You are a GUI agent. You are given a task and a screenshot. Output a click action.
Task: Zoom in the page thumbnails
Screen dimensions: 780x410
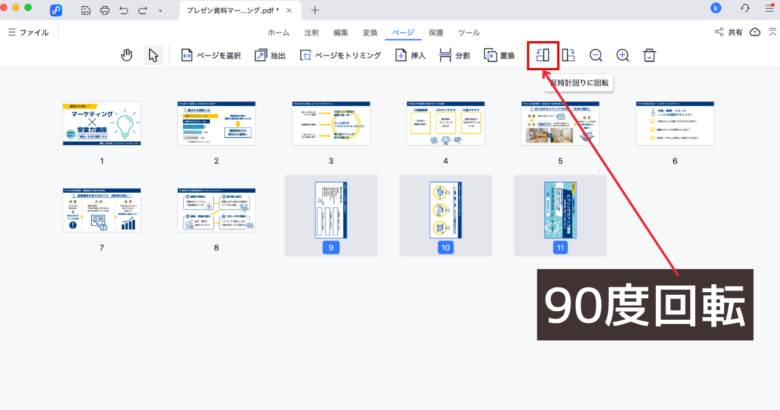622,55
